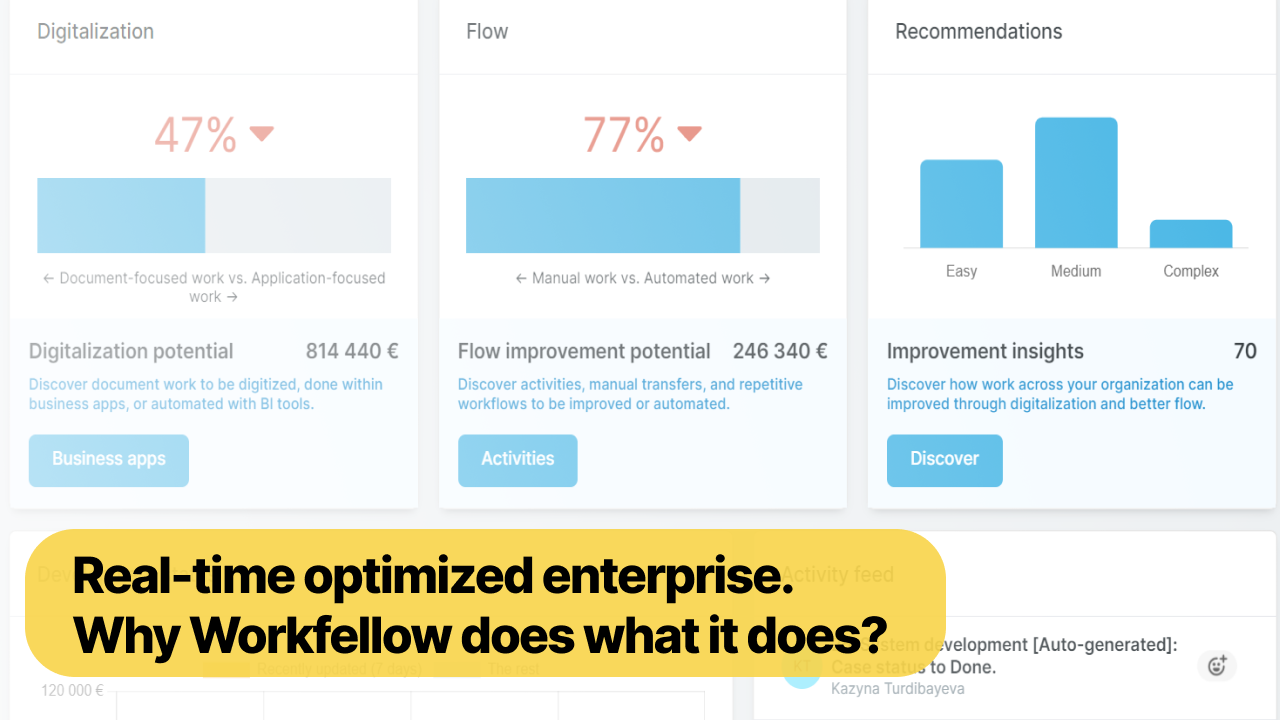
Task: Open the Digitalization card header
Action: pos(95,31)
